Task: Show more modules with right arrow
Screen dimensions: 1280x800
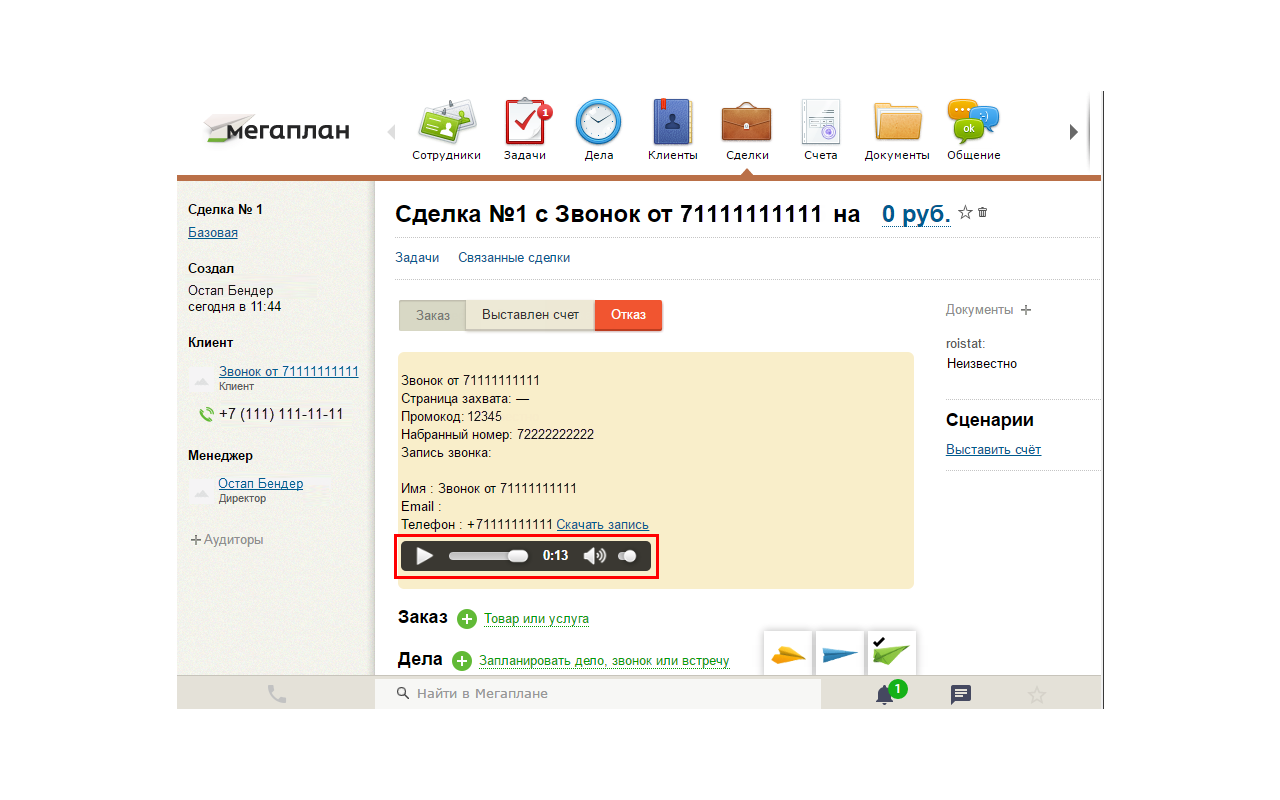Action: 1074,131
